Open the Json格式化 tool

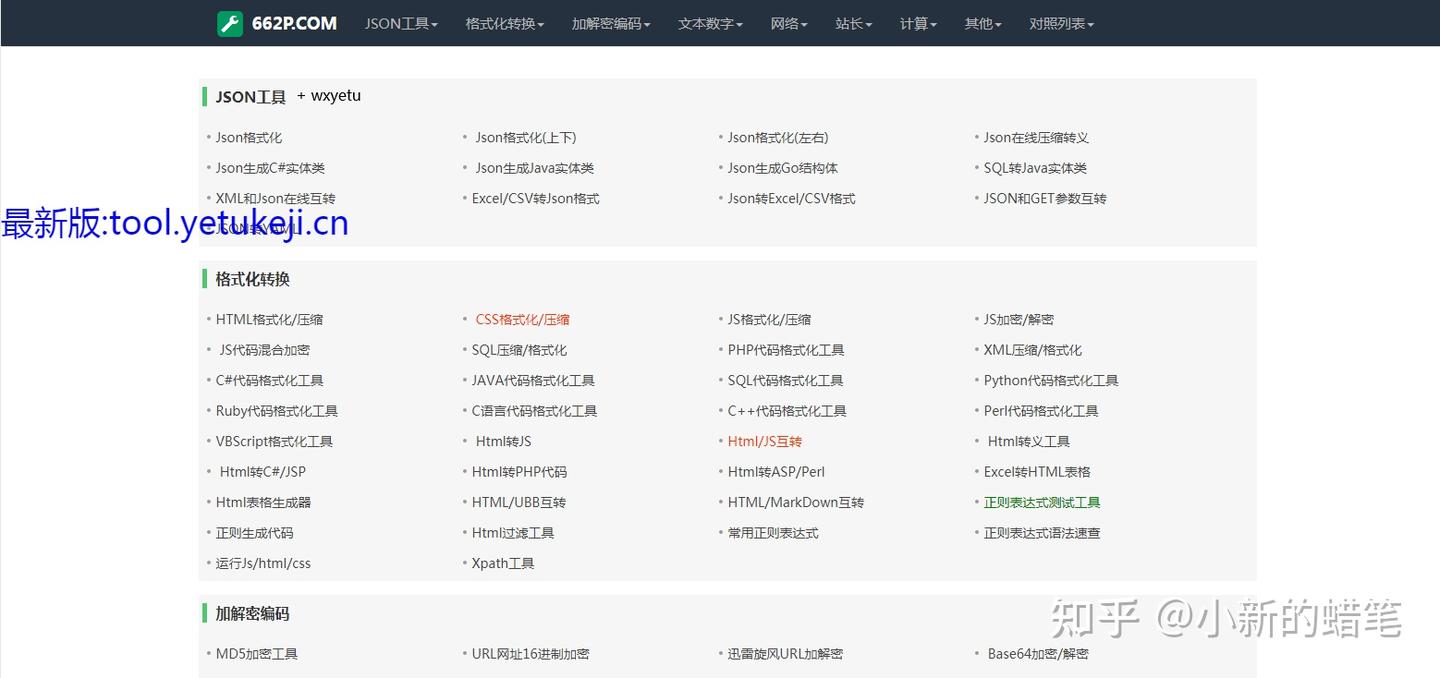coord(248,137)
